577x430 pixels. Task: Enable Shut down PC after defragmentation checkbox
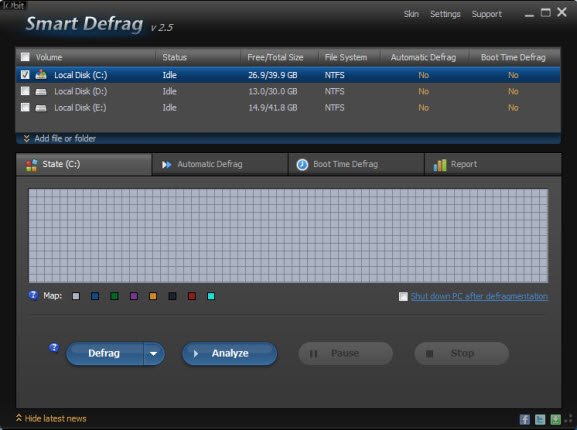(x=403, y=296)
